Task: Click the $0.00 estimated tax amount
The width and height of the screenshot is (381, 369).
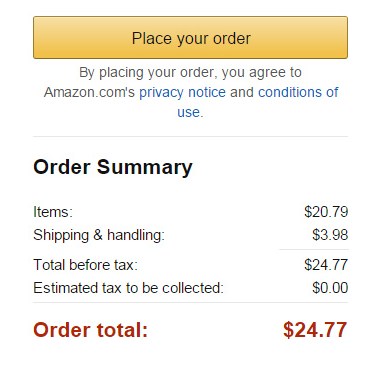Action: 330,288
